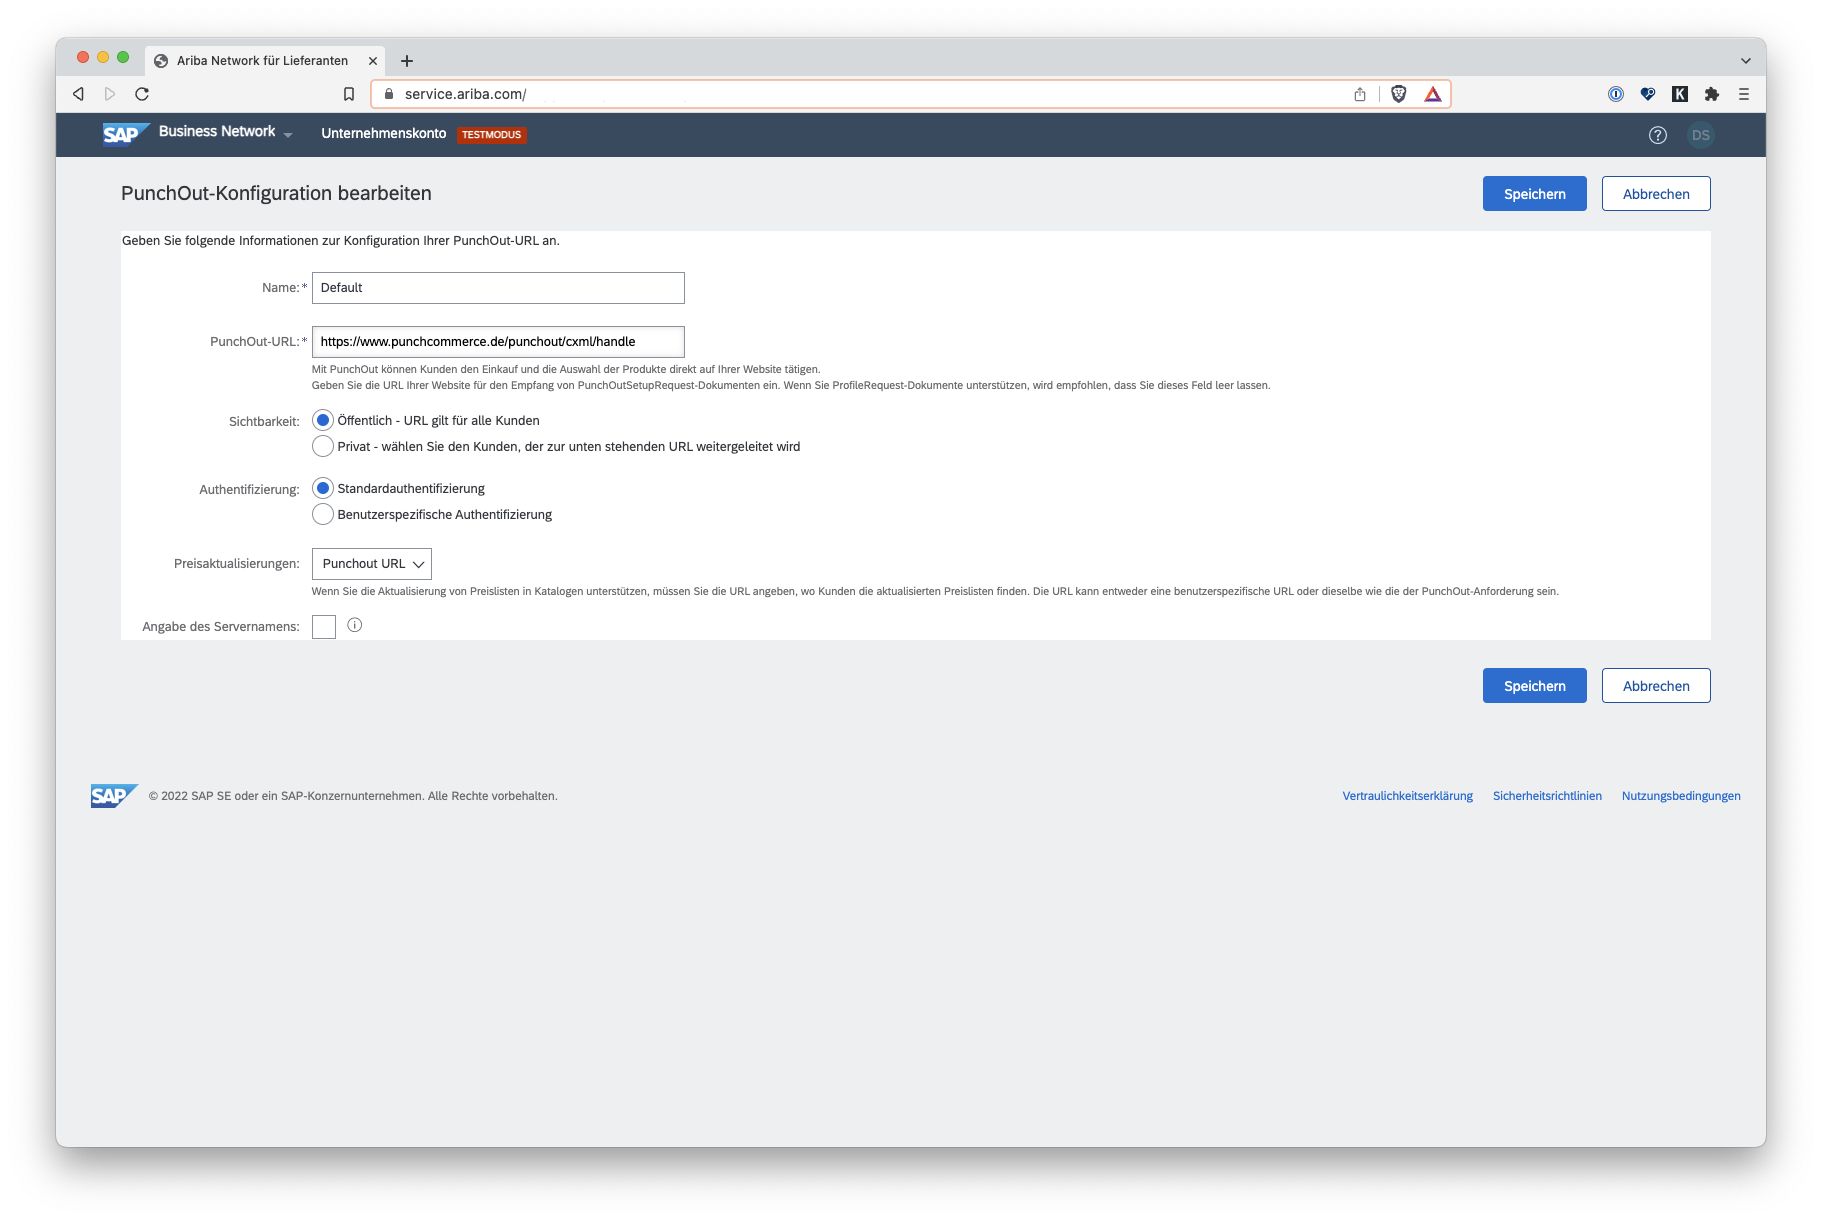Select Benutzerspezifische Authentifizierung radio button
Image resolution: width=1822 pixels, height=1221 pixels.
(322, 514)
